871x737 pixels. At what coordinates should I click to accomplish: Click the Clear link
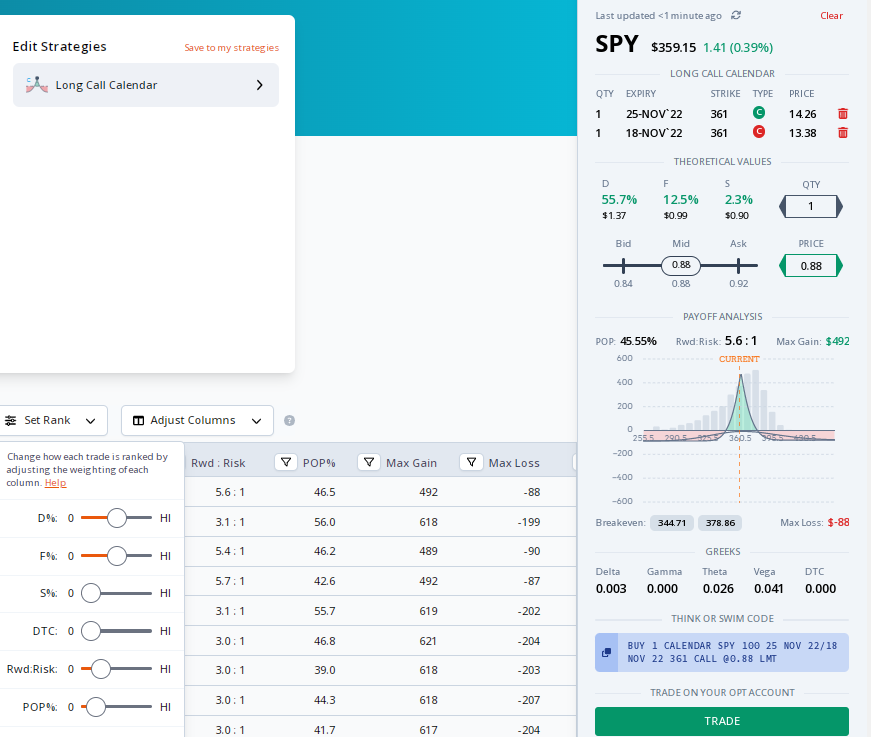[832, 16]
